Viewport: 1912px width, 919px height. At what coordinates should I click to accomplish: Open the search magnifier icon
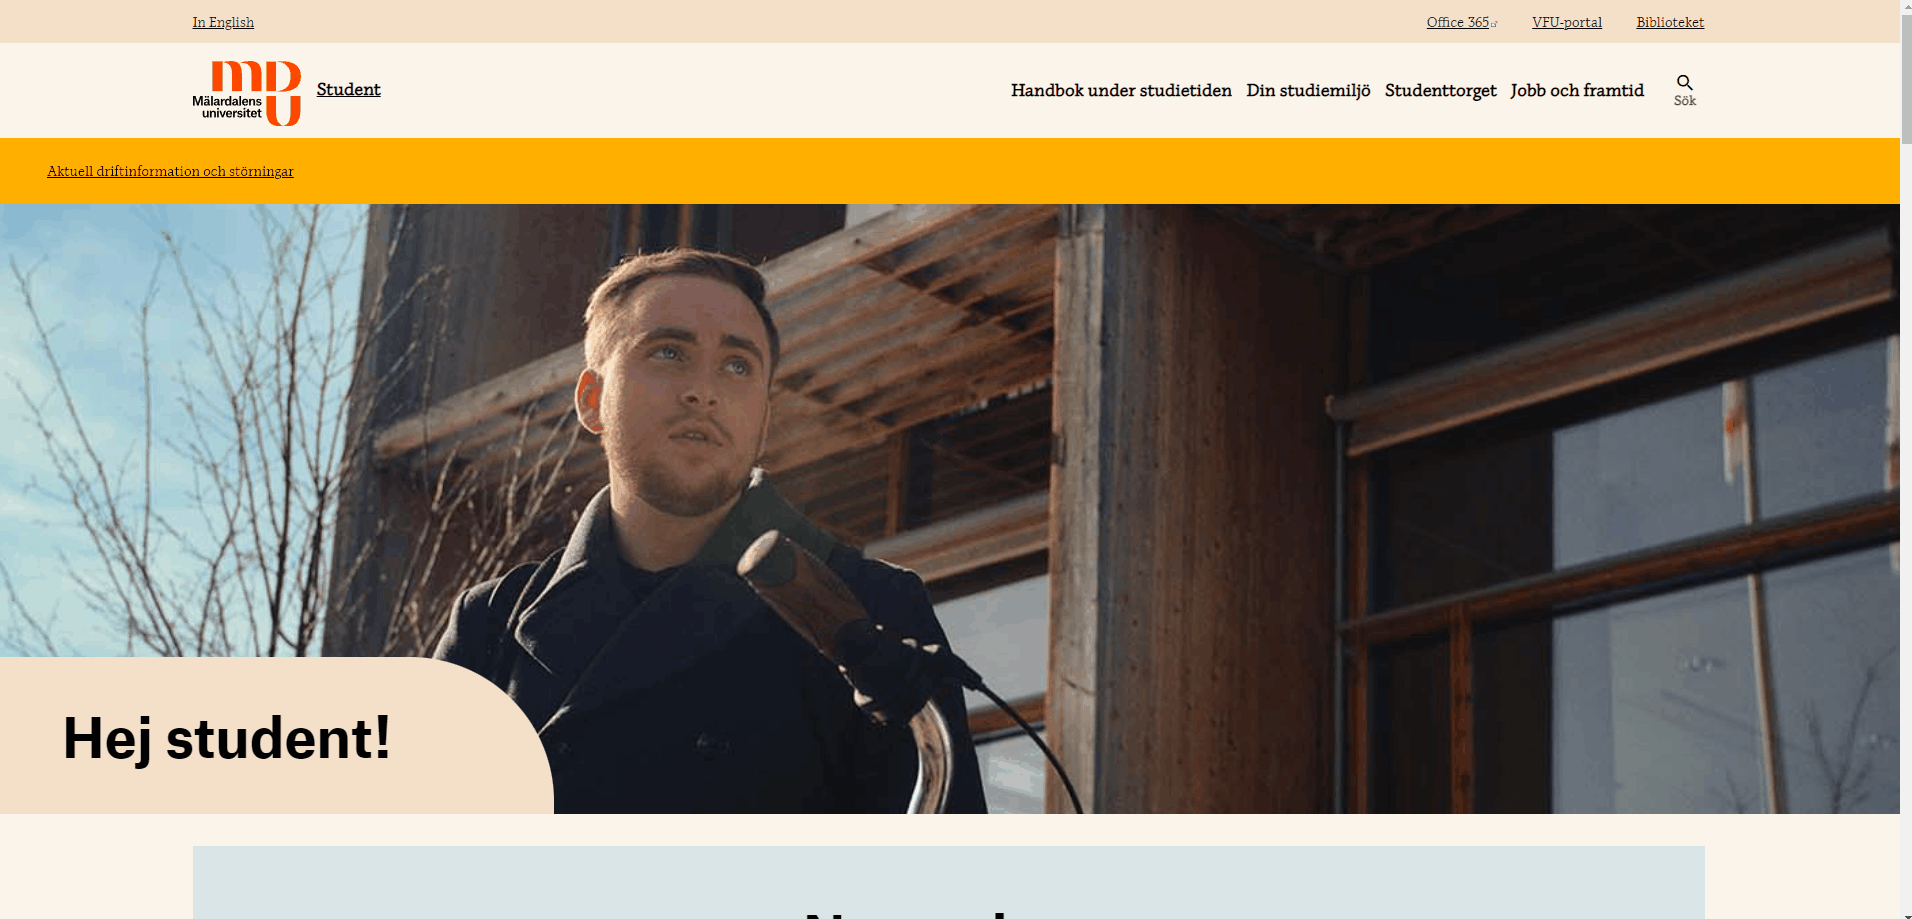point(1685,82)
